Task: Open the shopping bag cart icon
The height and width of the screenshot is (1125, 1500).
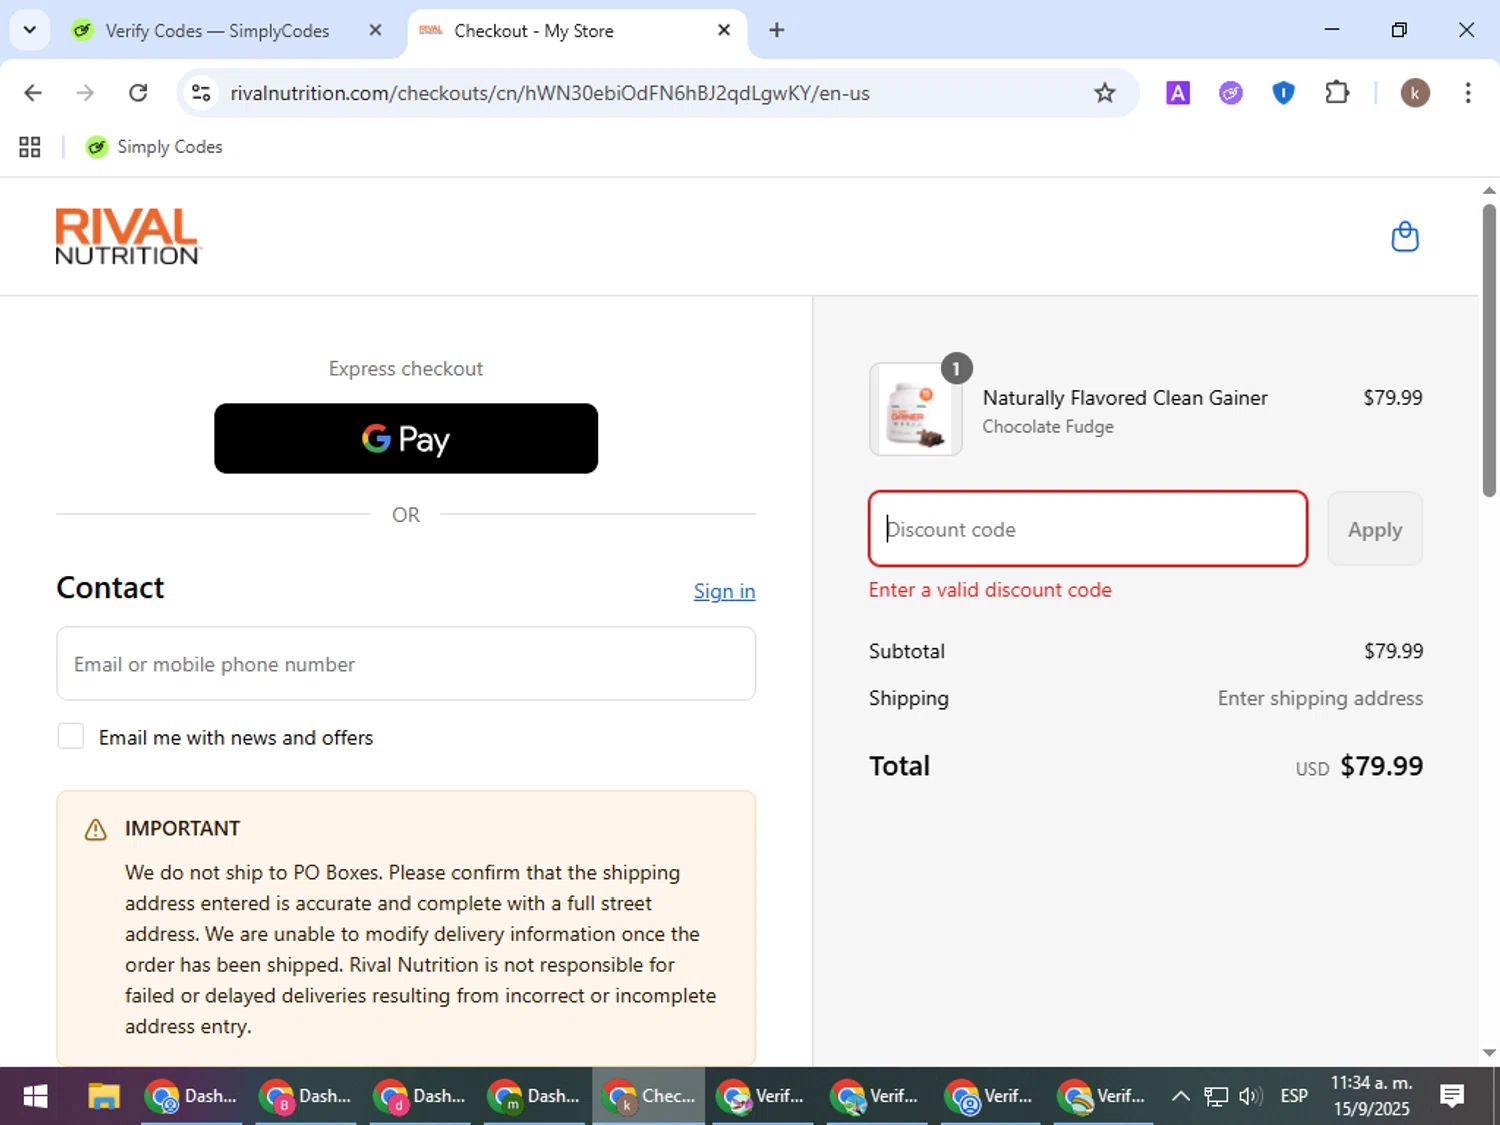Action: point(1405,237)
